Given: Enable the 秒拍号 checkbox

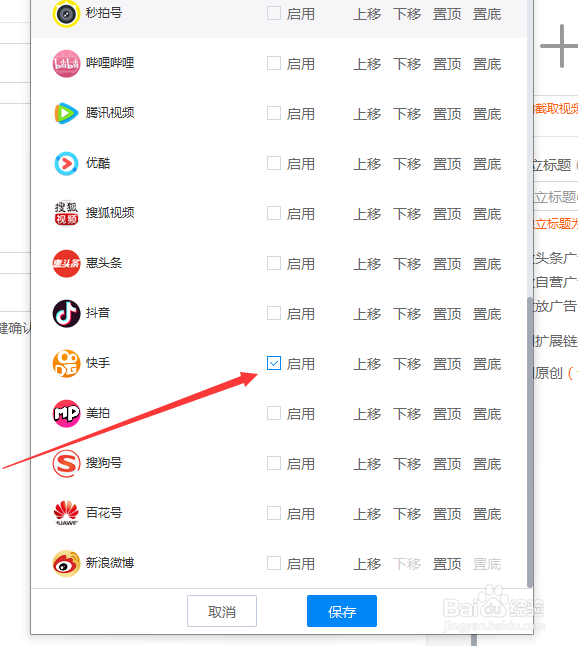Looking at the screenshot, I should pos(274,13).
